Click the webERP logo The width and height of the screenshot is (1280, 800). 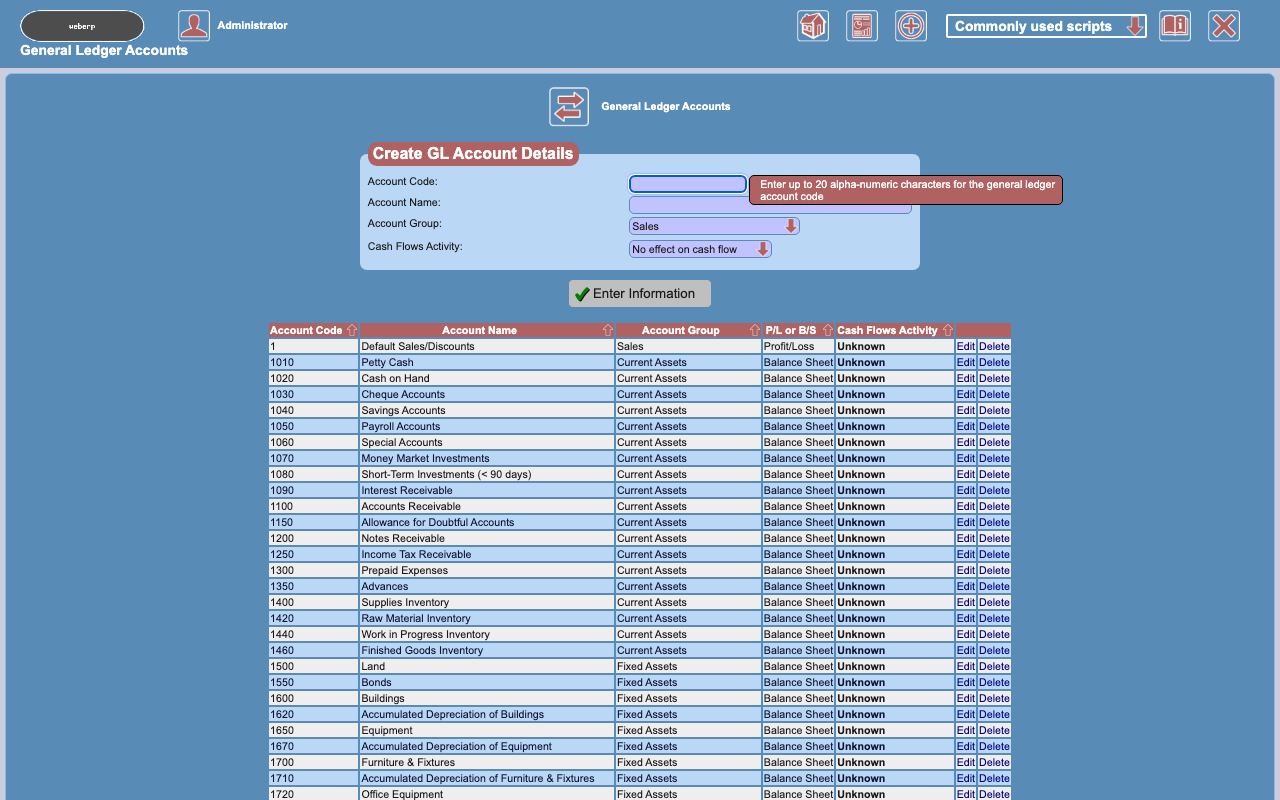82,26
